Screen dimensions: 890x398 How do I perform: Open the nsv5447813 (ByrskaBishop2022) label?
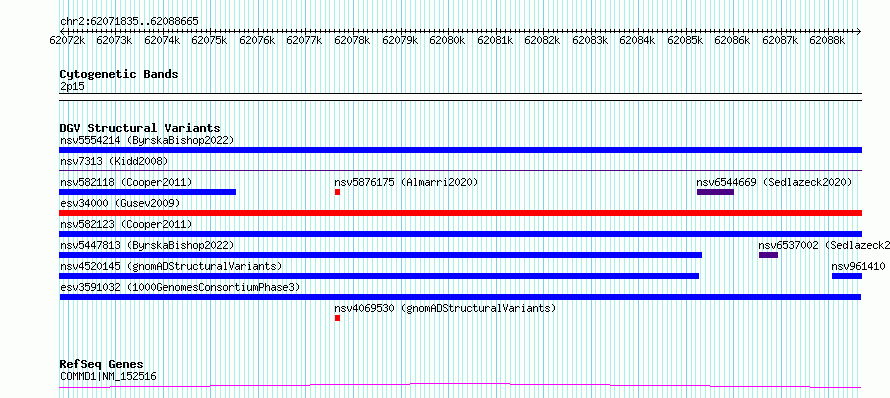coord(147,245)
